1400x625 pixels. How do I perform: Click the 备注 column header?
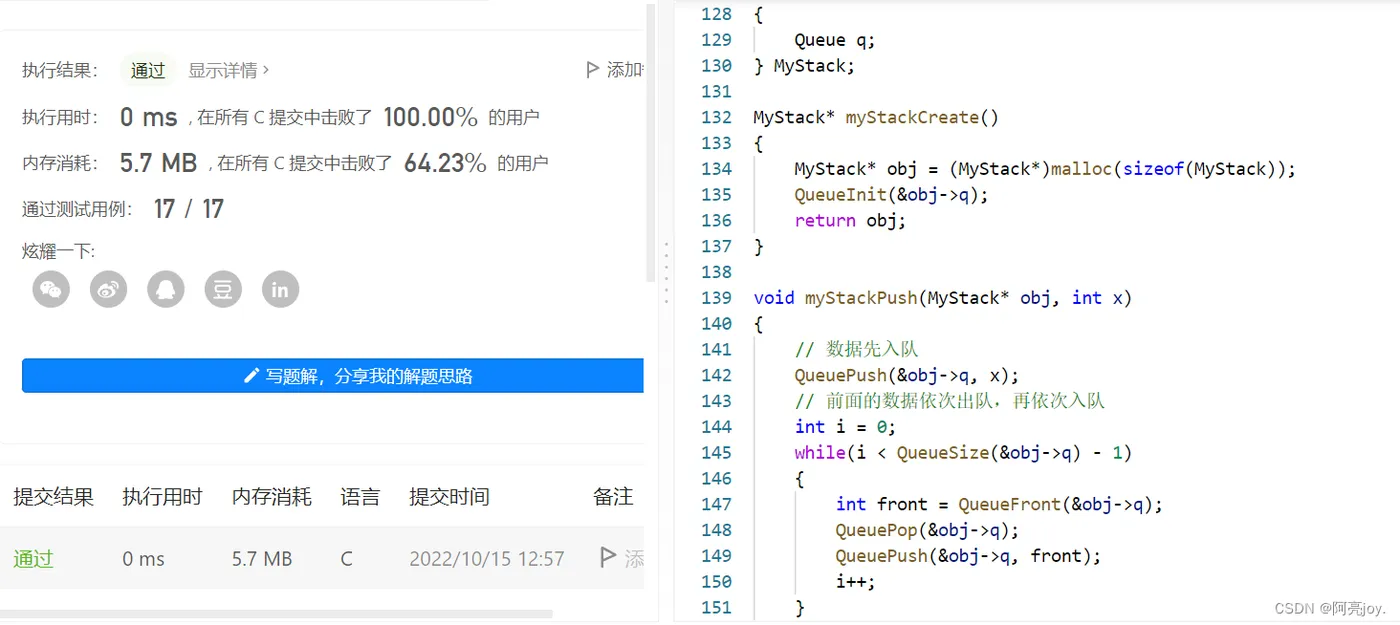pos(612,497)
